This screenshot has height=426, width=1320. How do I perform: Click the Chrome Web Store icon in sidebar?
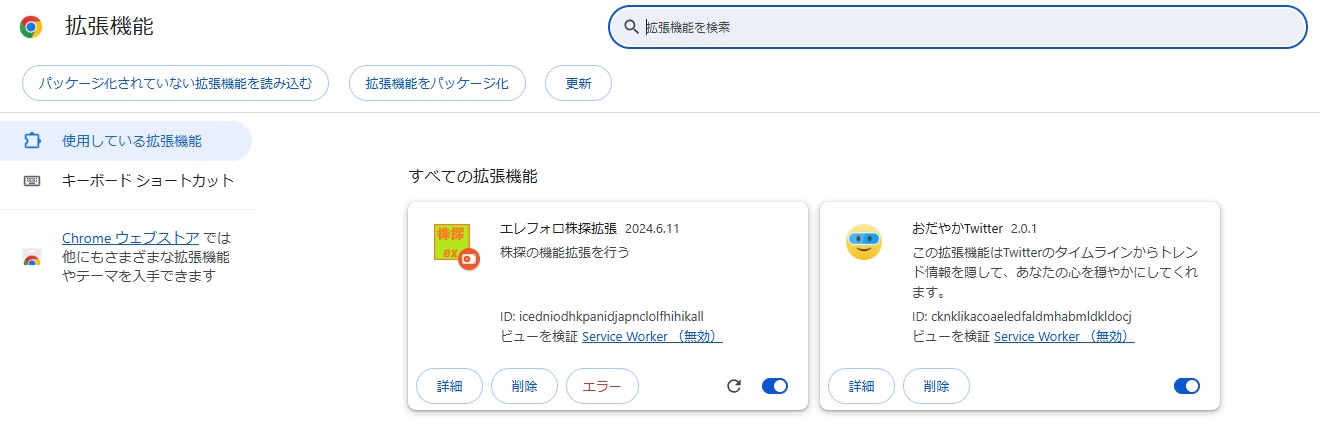(32, 257)
